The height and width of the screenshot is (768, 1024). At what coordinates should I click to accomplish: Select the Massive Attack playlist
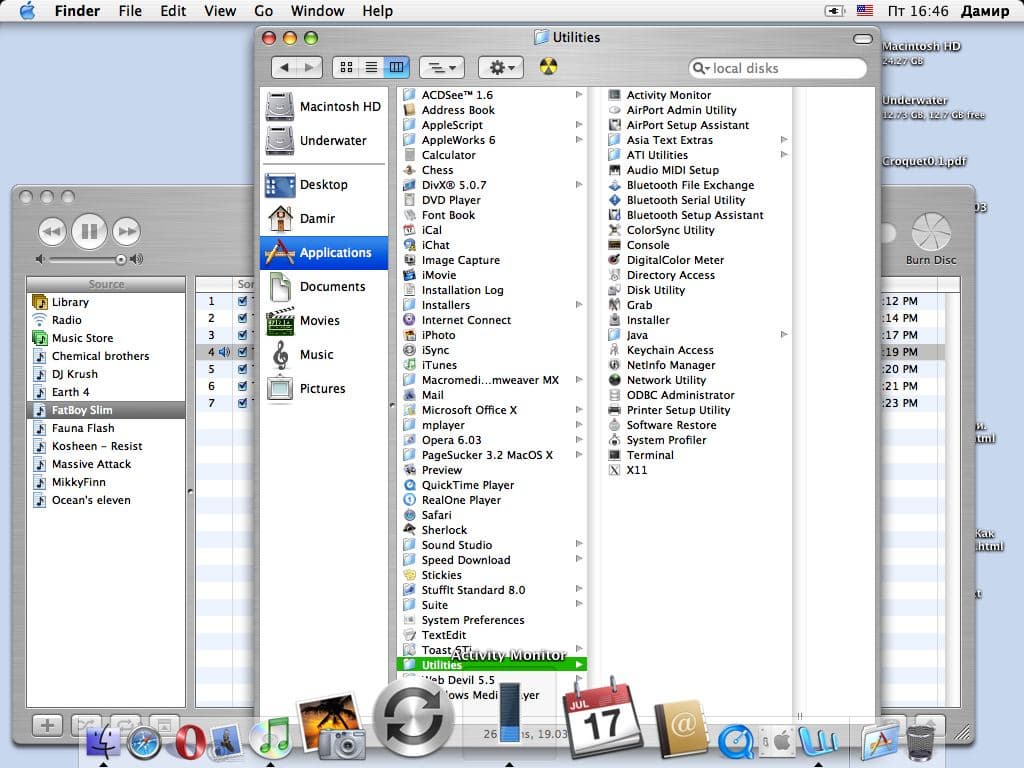click(106, 464)
